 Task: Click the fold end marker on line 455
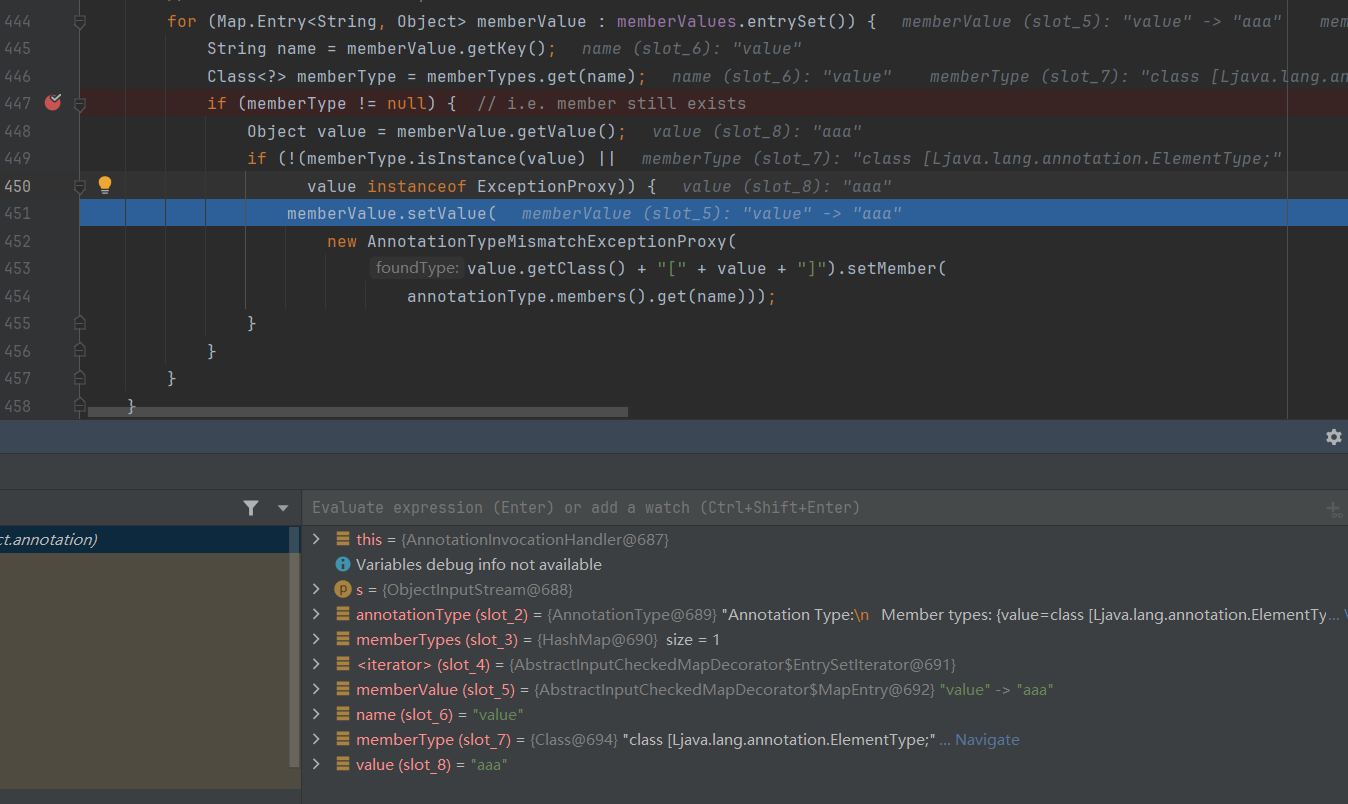(80, 323)
